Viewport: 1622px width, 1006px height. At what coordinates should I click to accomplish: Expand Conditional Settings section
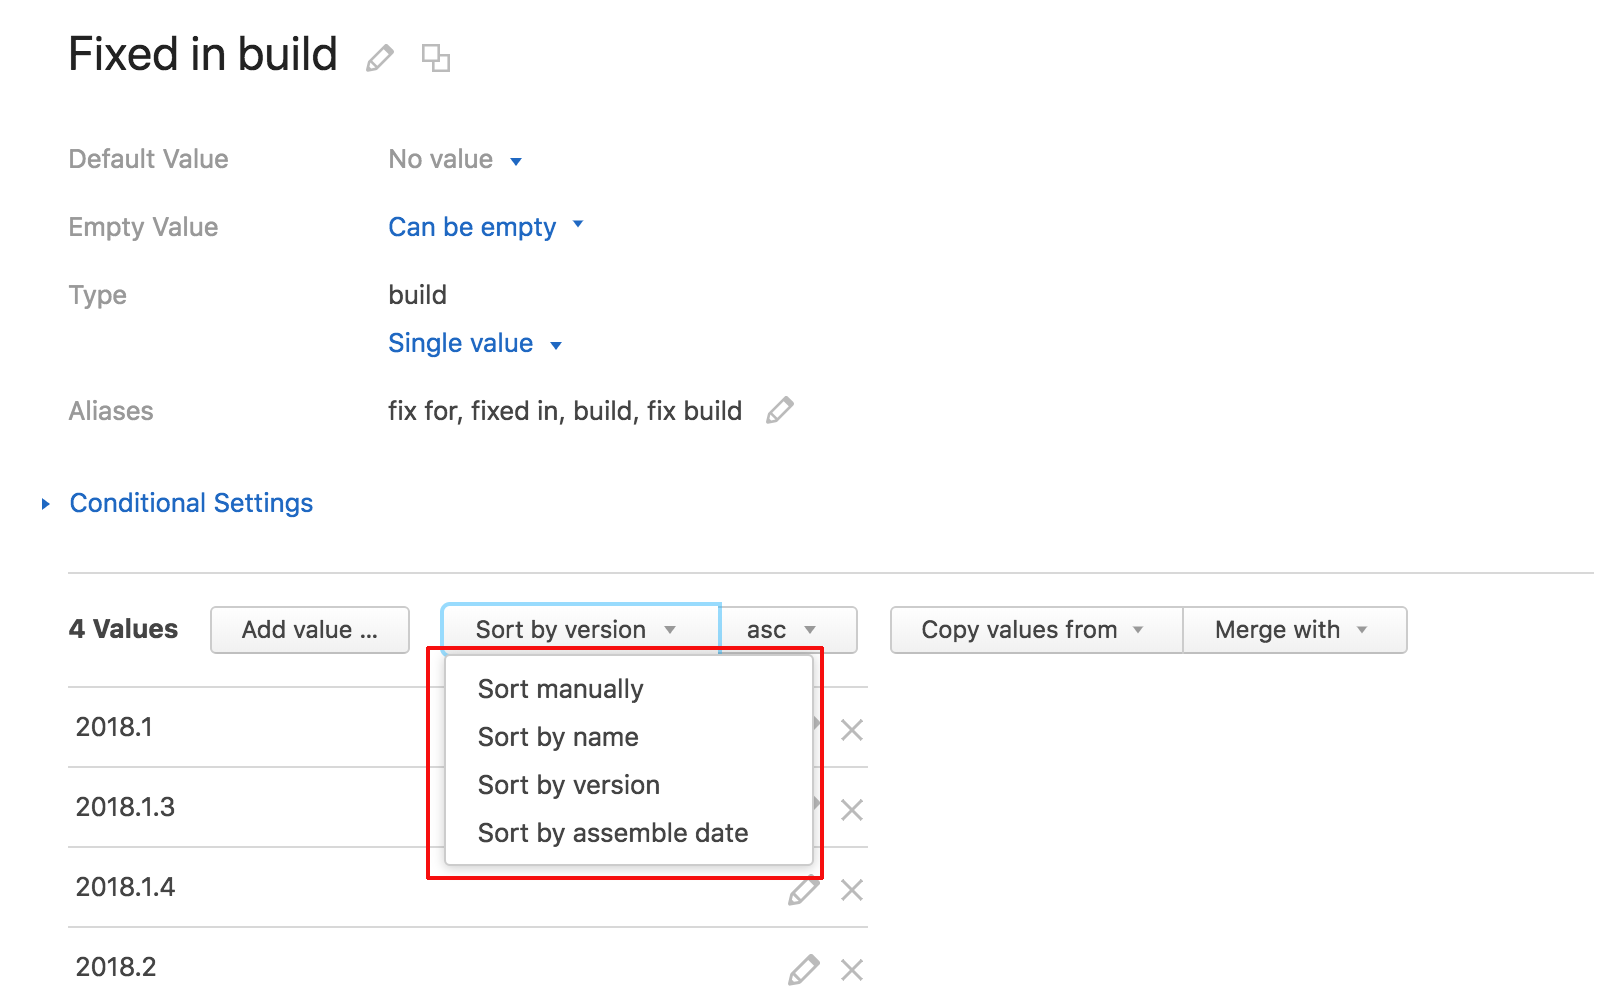point(190,503)
